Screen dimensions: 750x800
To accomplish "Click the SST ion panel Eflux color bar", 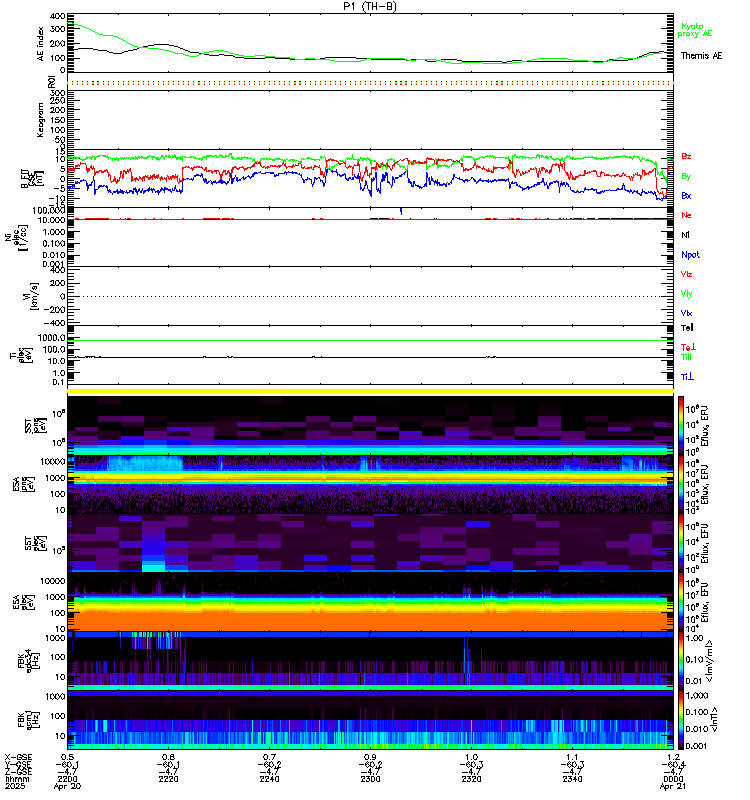I will tap(681, 425).
